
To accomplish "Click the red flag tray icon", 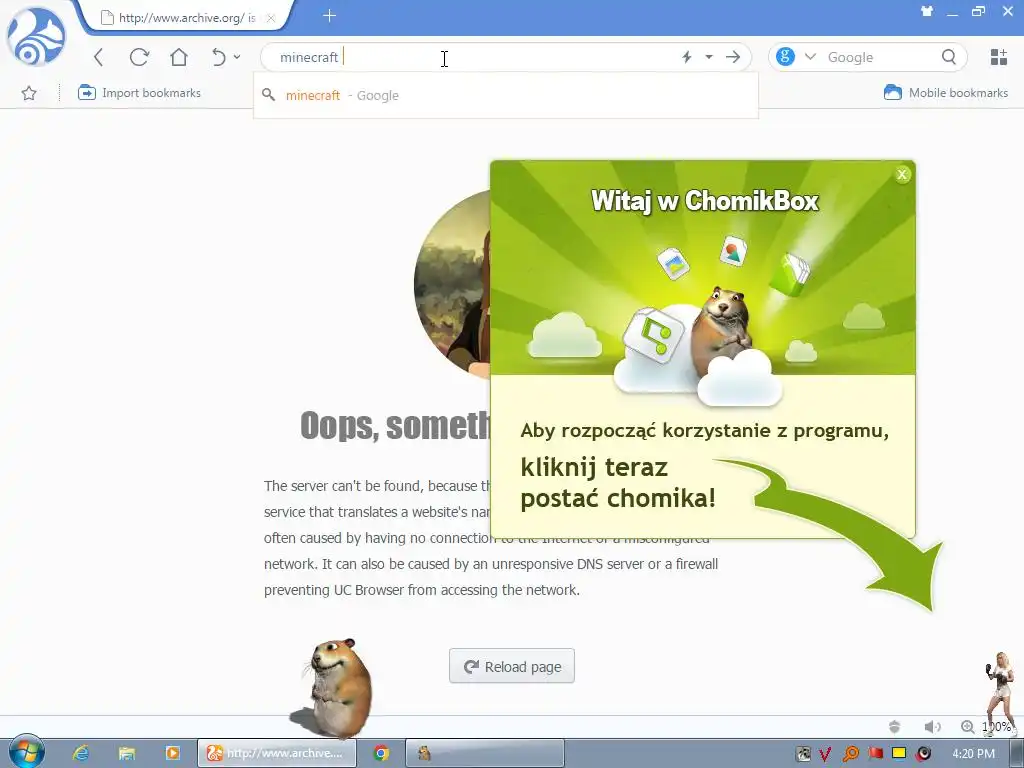I will point(875,754).
